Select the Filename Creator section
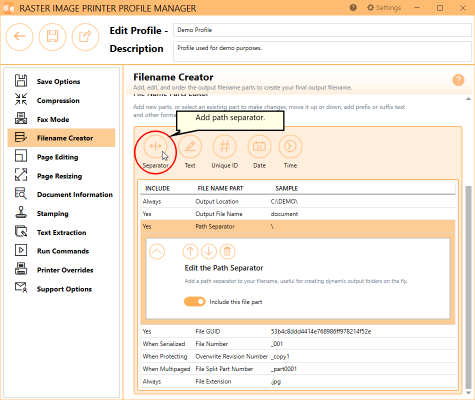Image resolution: width=475 pixels, height=400 pixels. [61, 138]
